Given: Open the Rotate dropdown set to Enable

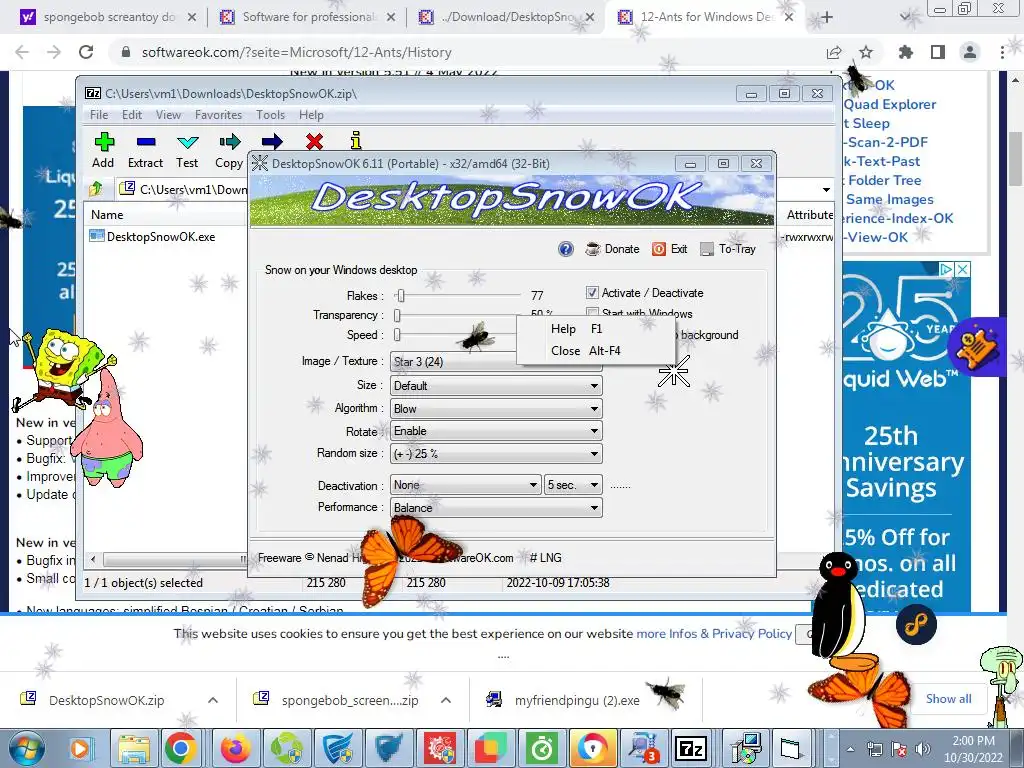Looking at the screenshot, I should 496,431.
